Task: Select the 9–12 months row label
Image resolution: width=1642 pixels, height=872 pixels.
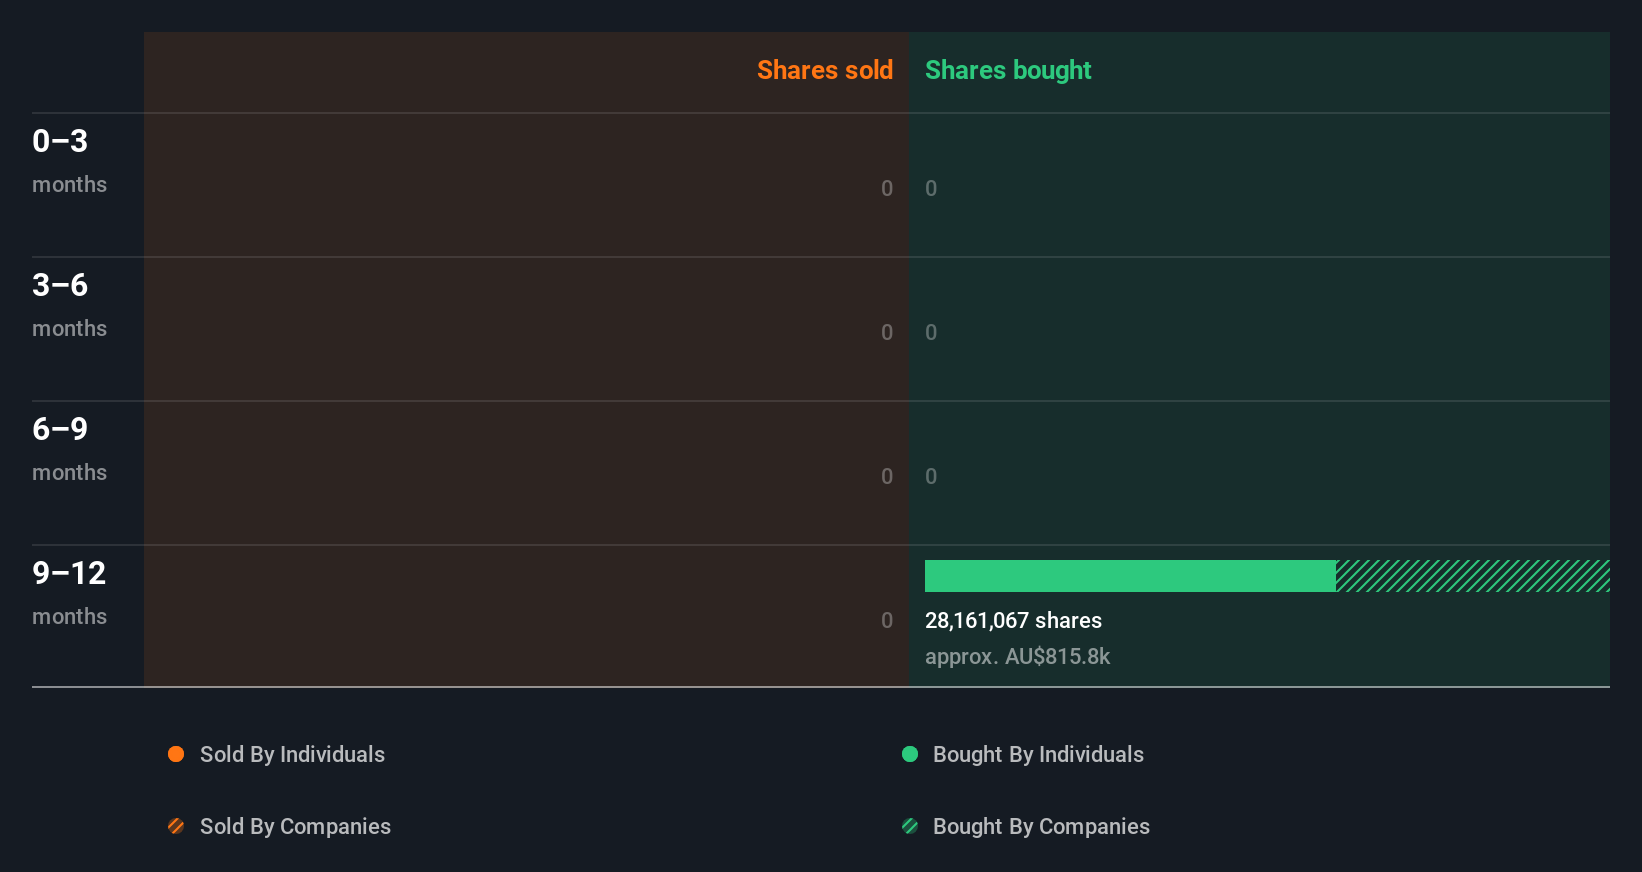Action: tap(68, 592)
